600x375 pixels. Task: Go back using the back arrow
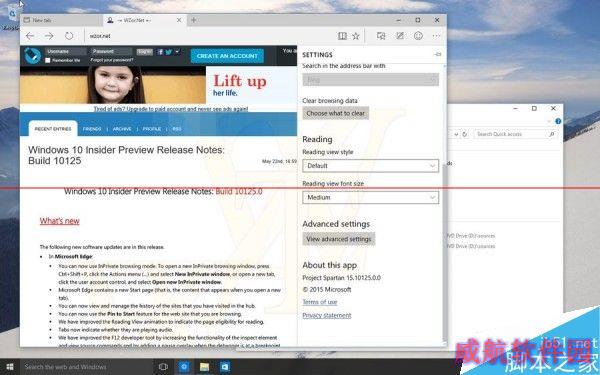pyautogui.click(x=30, y=36)
